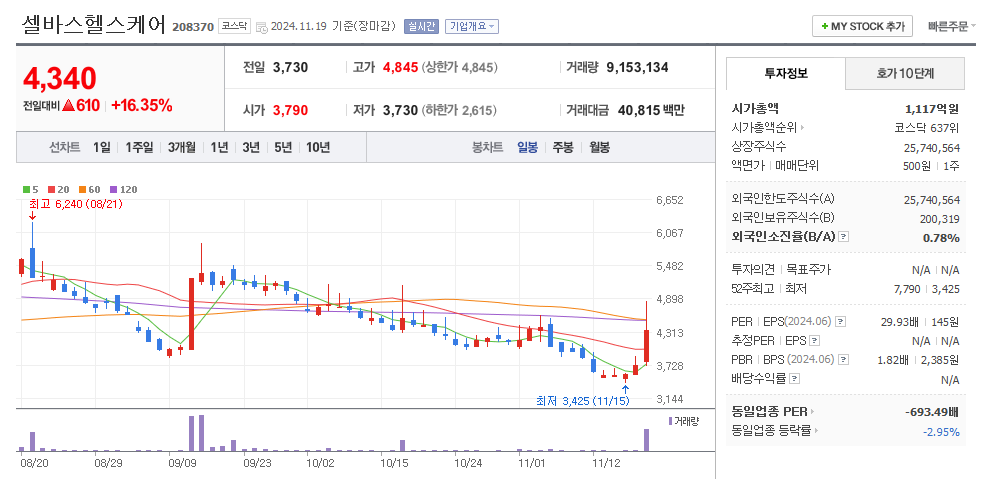This screenshot has width=993, height=479.
Task: Show 5년 line chart
Action: pyautogui.click(x=283, y=148)
